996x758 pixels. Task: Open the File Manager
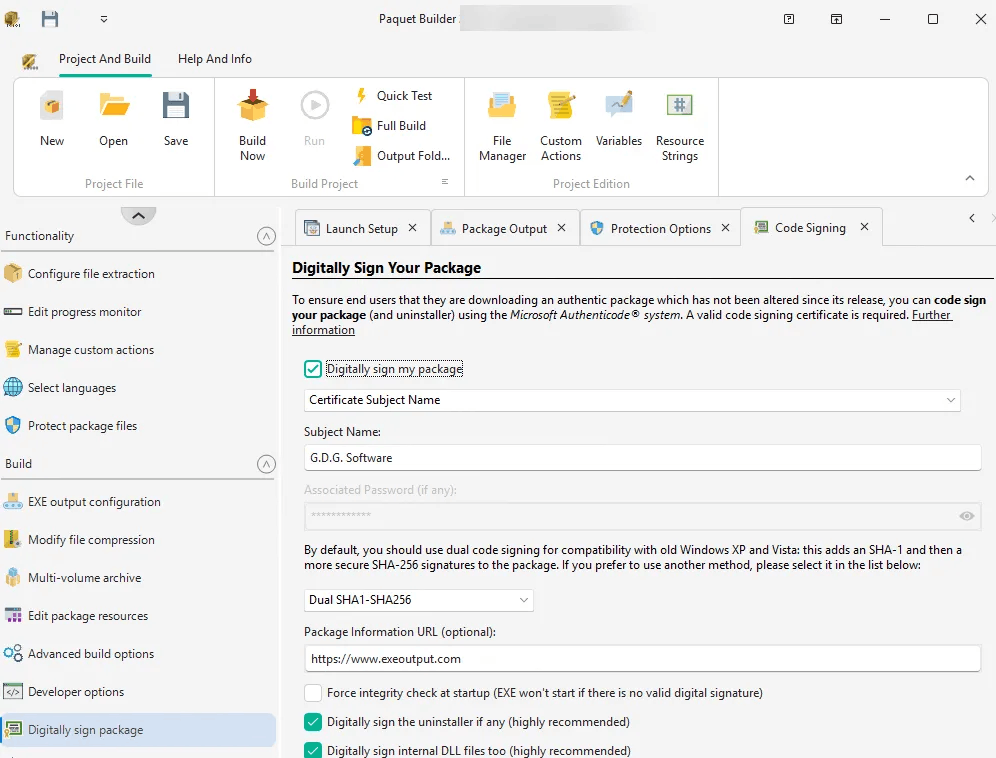pyautogui.click(x=502, y=127)
